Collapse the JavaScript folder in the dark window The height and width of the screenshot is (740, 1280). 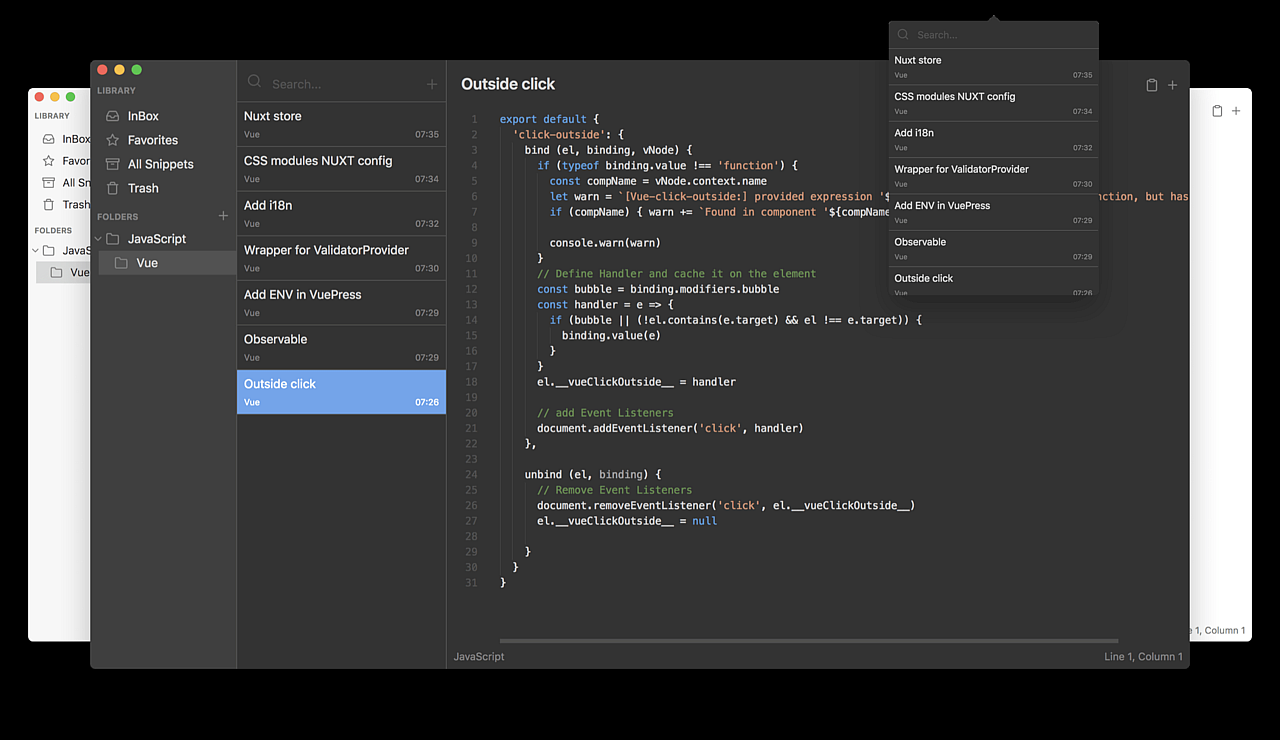[x=99, y=239]
